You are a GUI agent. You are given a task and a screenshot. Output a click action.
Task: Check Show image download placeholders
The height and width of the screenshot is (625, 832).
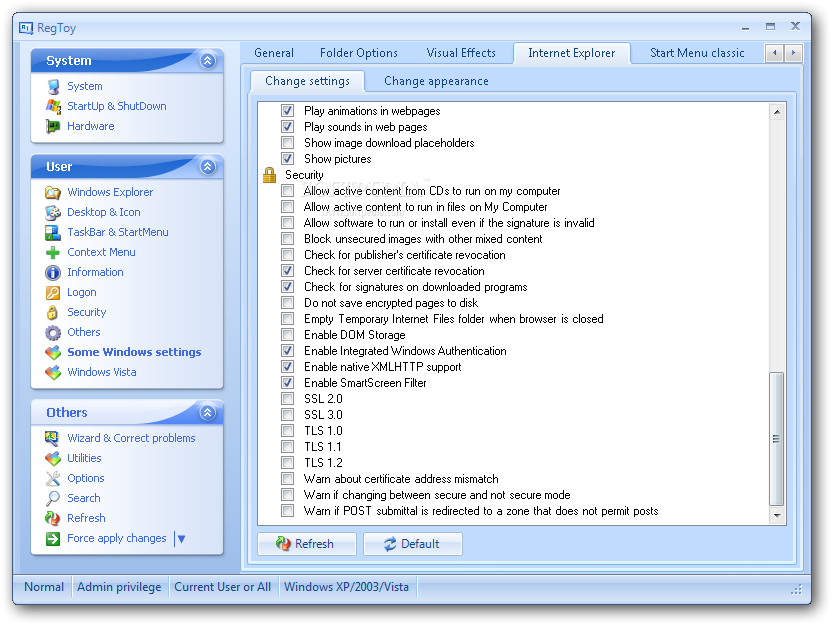click(288, 143)
